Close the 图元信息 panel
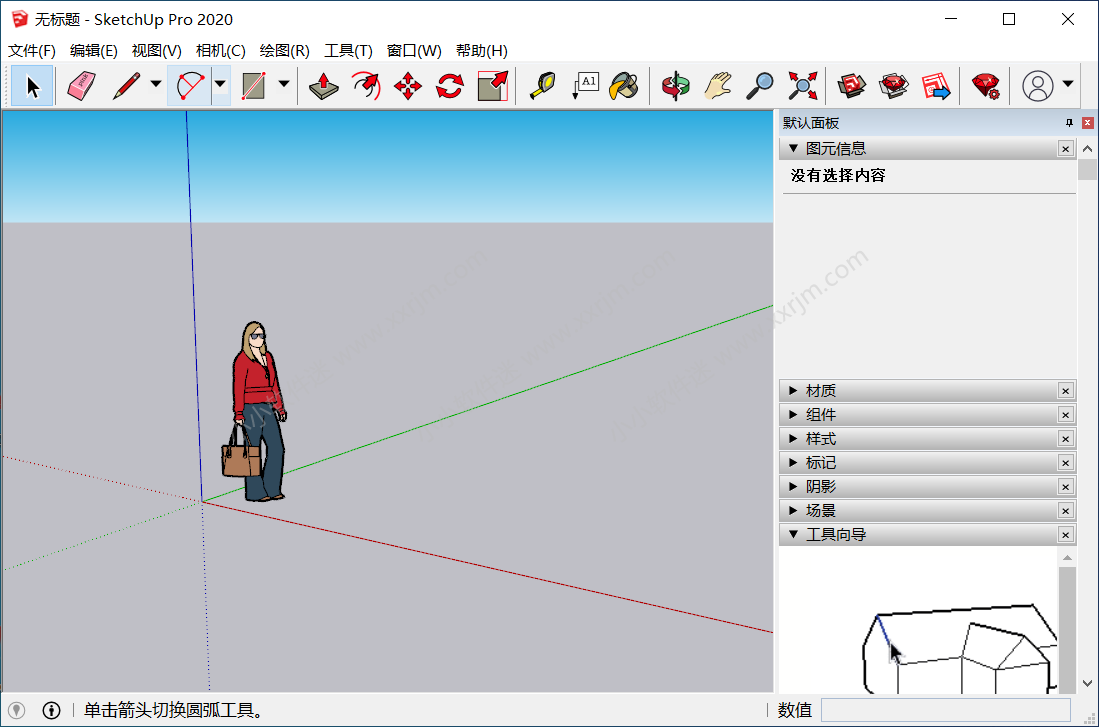The height and width of the screenshot is (727, 1099). tap(1065, 149)
